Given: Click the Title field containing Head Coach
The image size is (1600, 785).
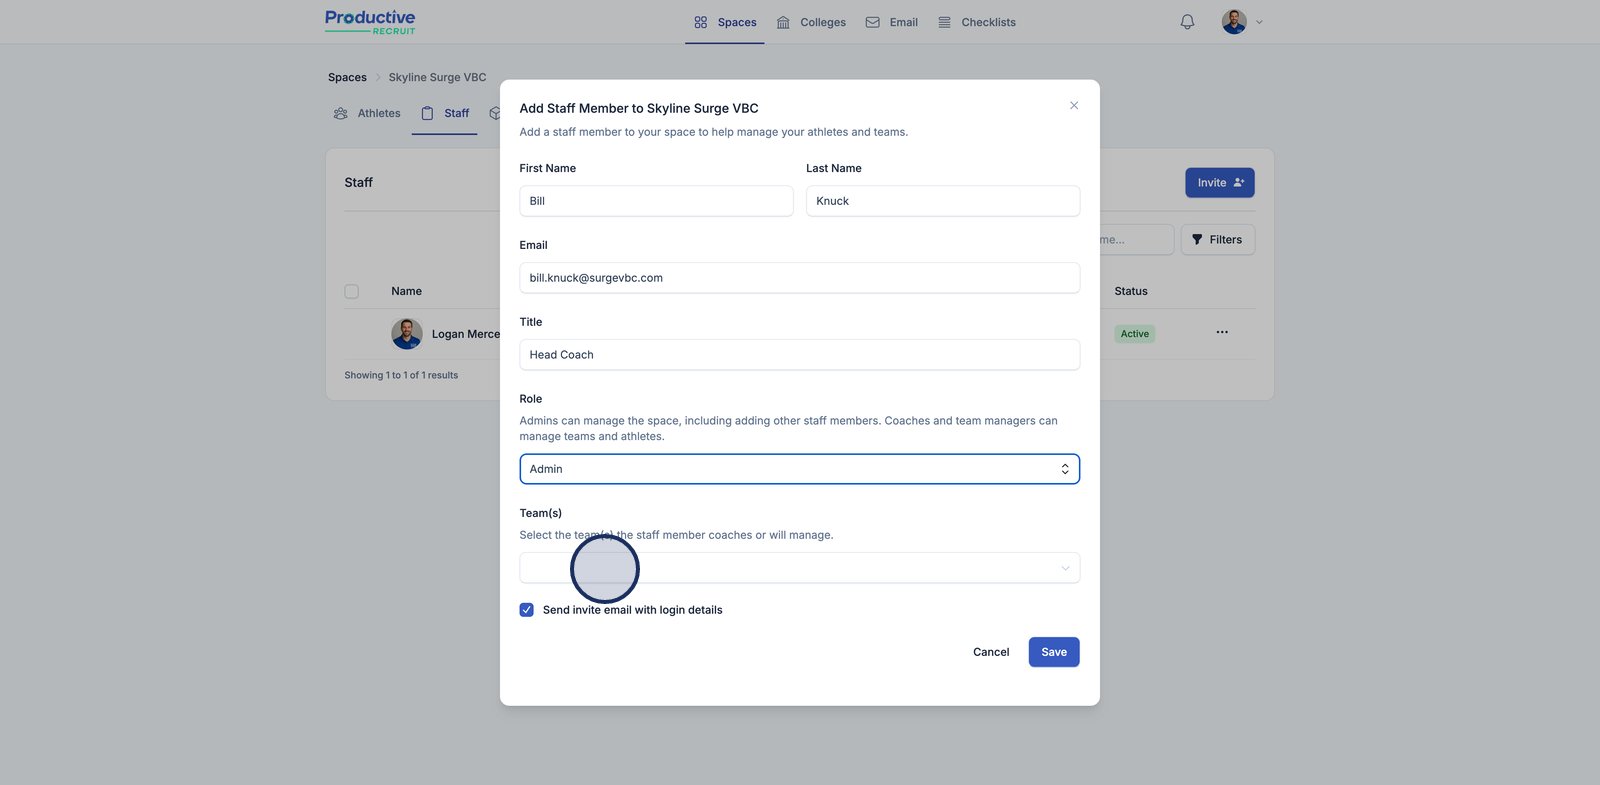Looking at the screenshot, I should click(x=799, y=355).
